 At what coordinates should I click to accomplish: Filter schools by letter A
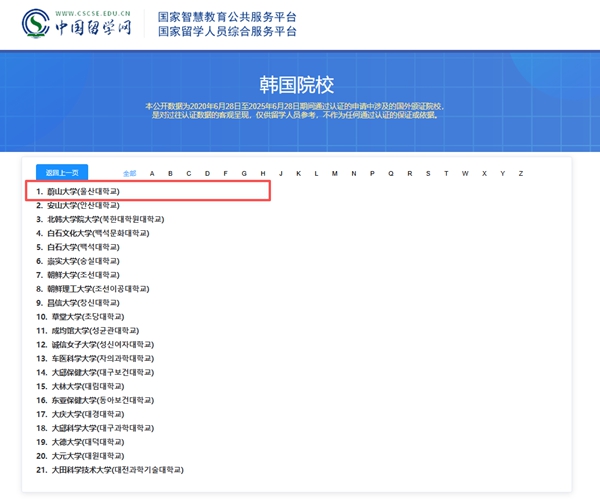click(152, 173)
